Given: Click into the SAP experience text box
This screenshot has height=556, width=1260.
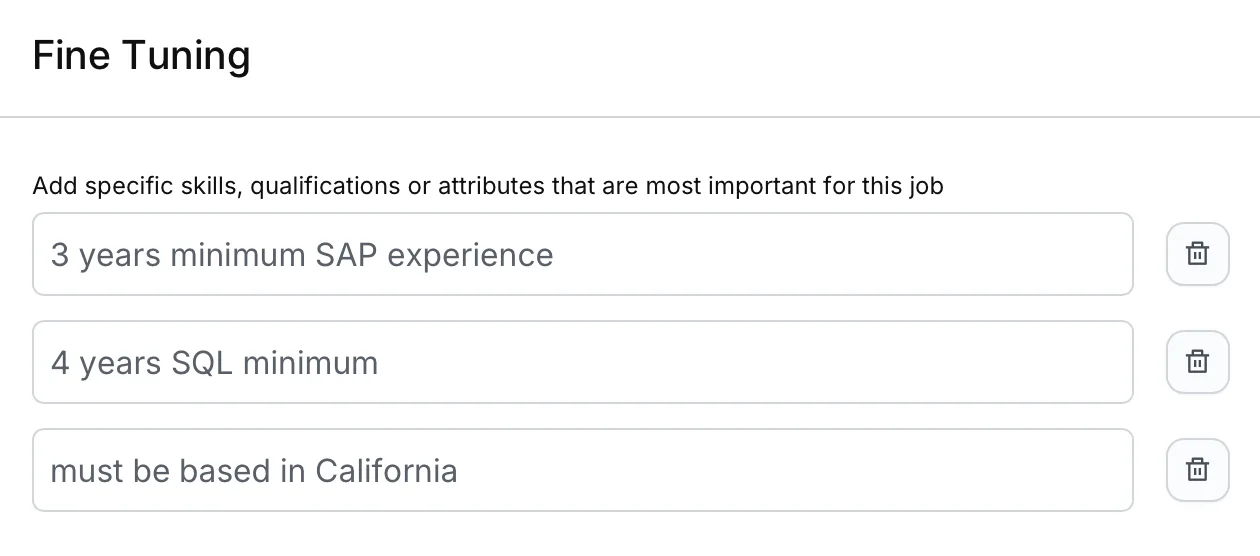Looking at the screenshot, I should point(582,254).
